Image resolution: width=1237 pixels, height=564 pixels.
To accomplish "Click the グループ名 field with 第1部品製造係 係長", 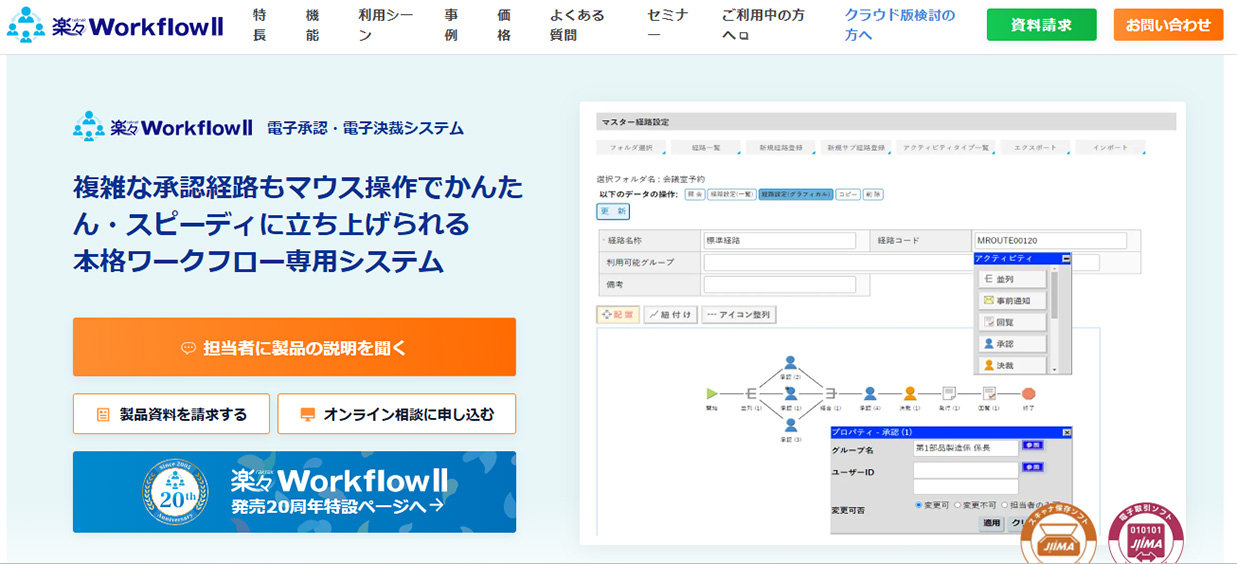I will click(965, 449).
